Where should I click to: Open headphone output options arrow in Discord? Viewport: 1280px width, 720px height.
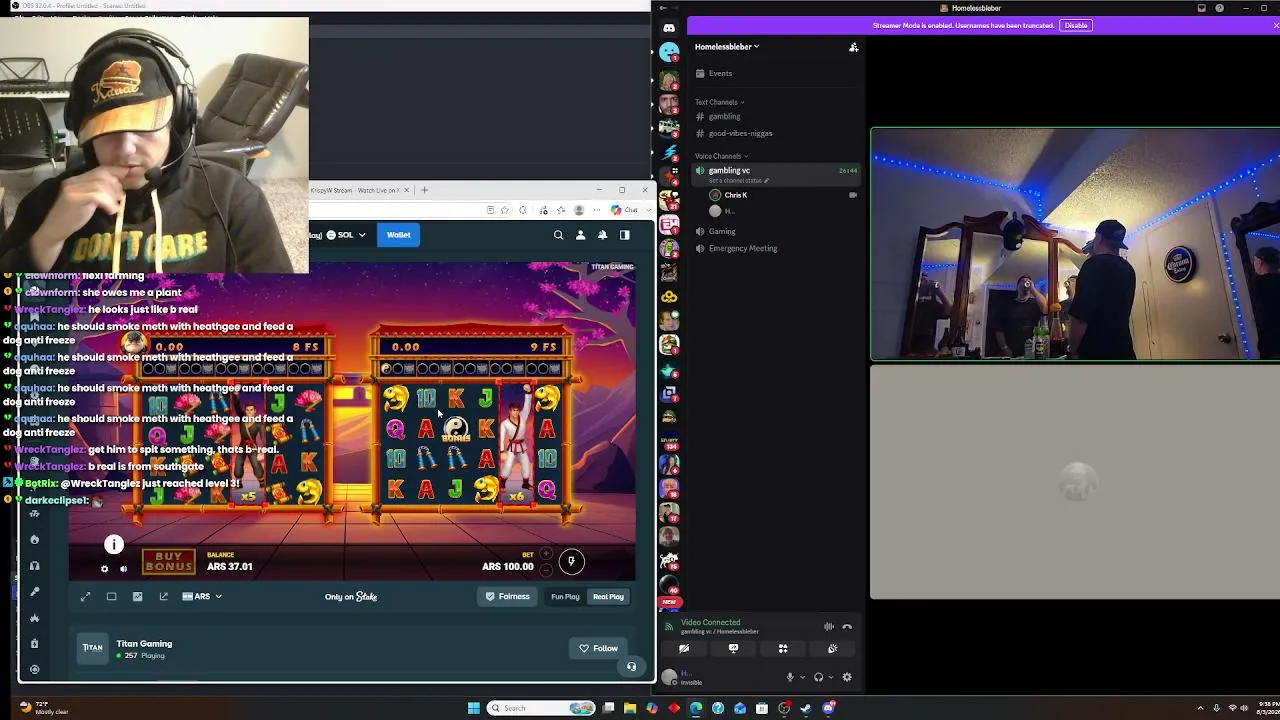coord(831,677)
